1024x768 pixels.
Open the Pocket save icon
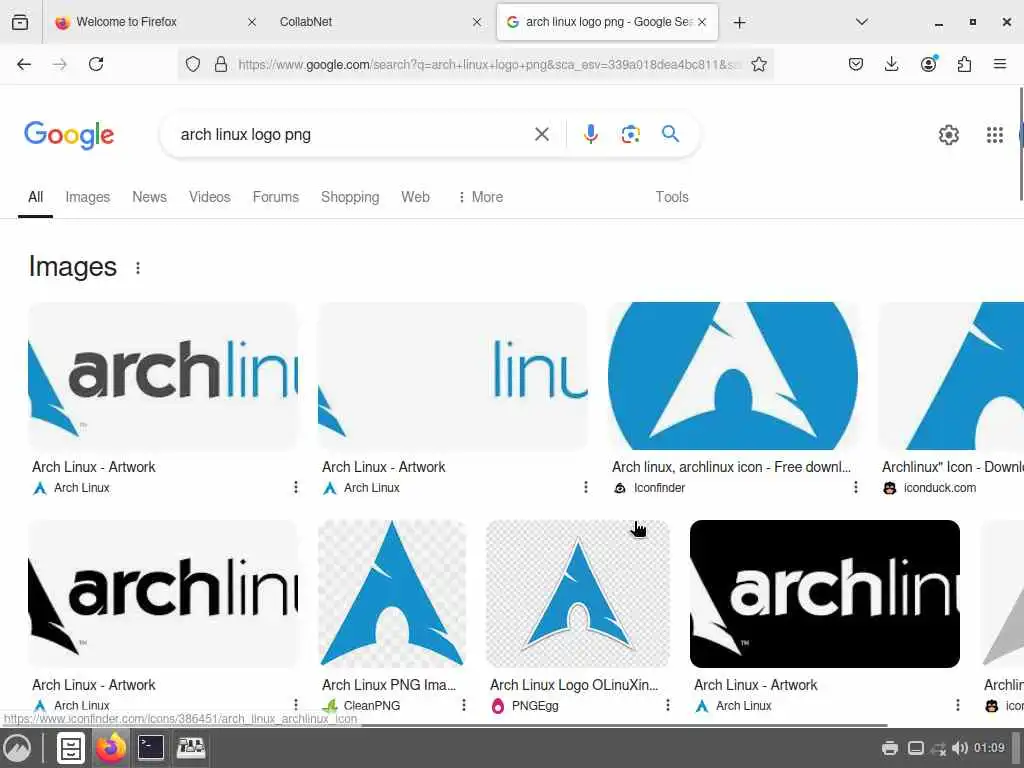pyautogui.click(x=856, y=64)
